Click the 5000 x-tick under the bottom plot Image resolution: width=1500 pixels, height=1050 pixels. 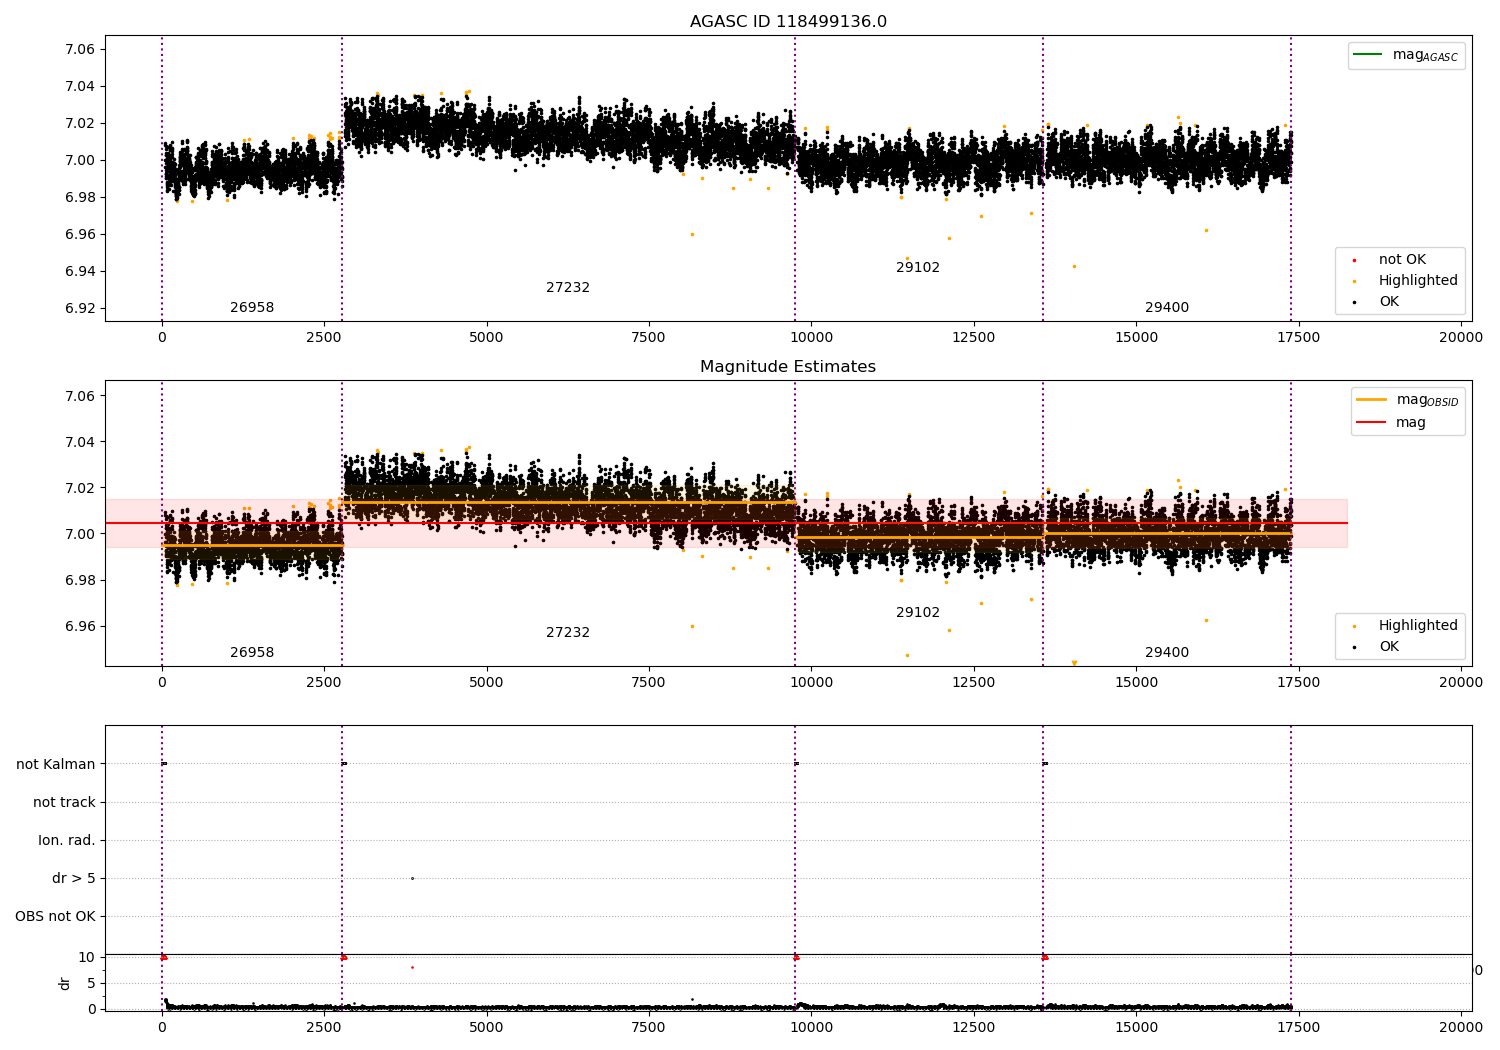pos(486,1027)
